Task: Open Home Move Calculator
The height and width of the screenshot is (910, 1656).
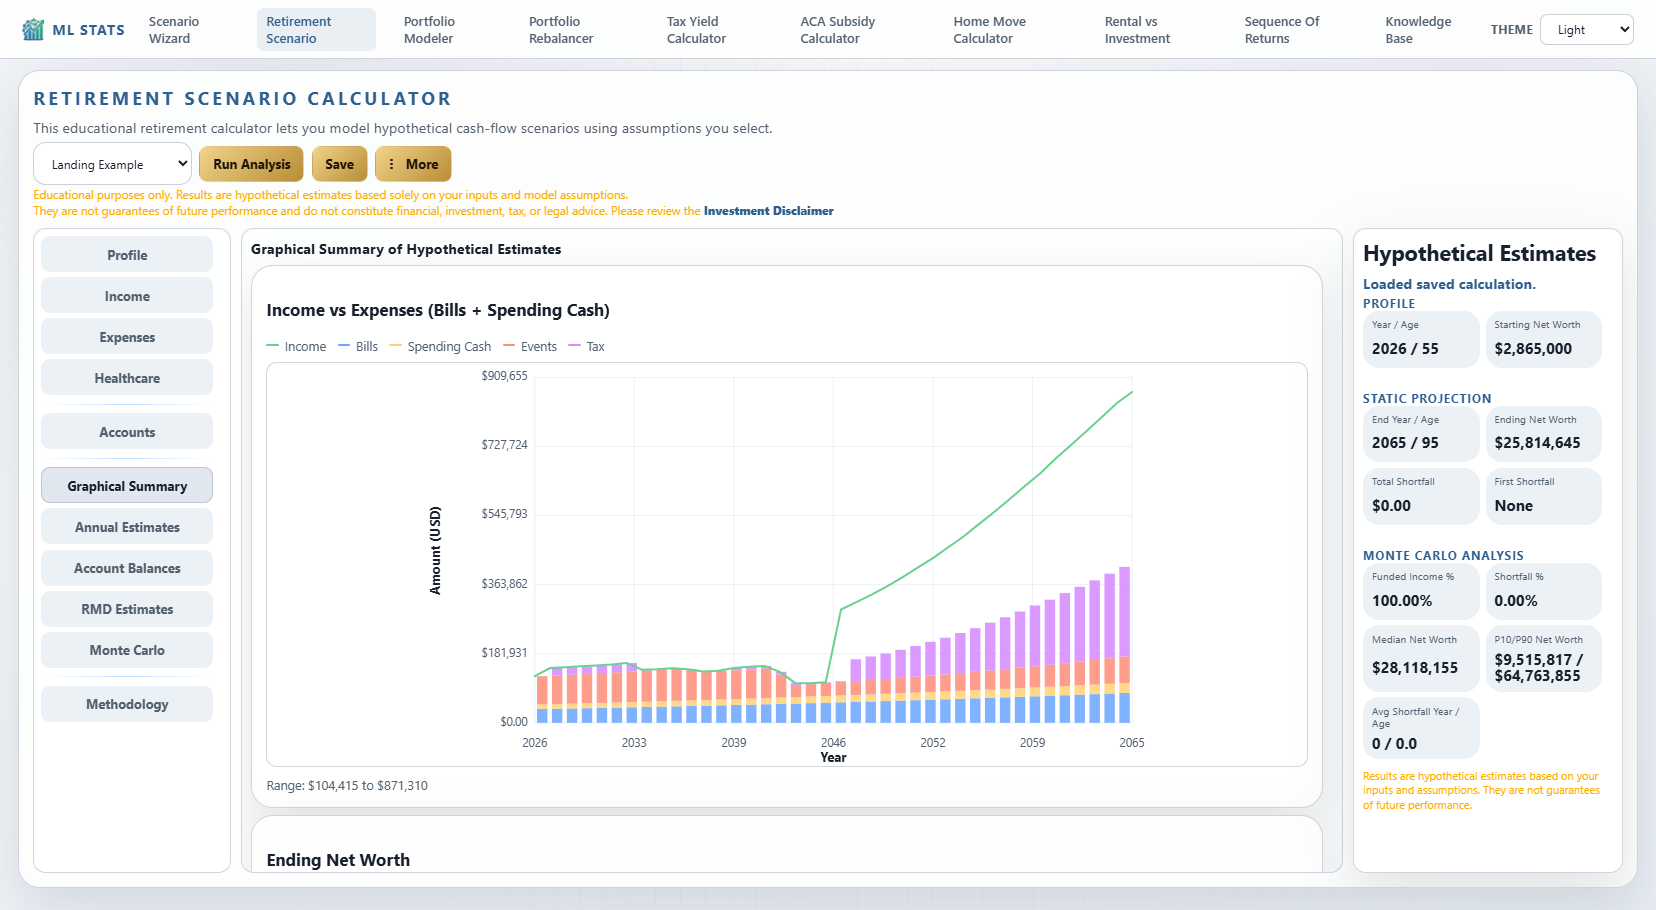Action: (x=989, y=30)
